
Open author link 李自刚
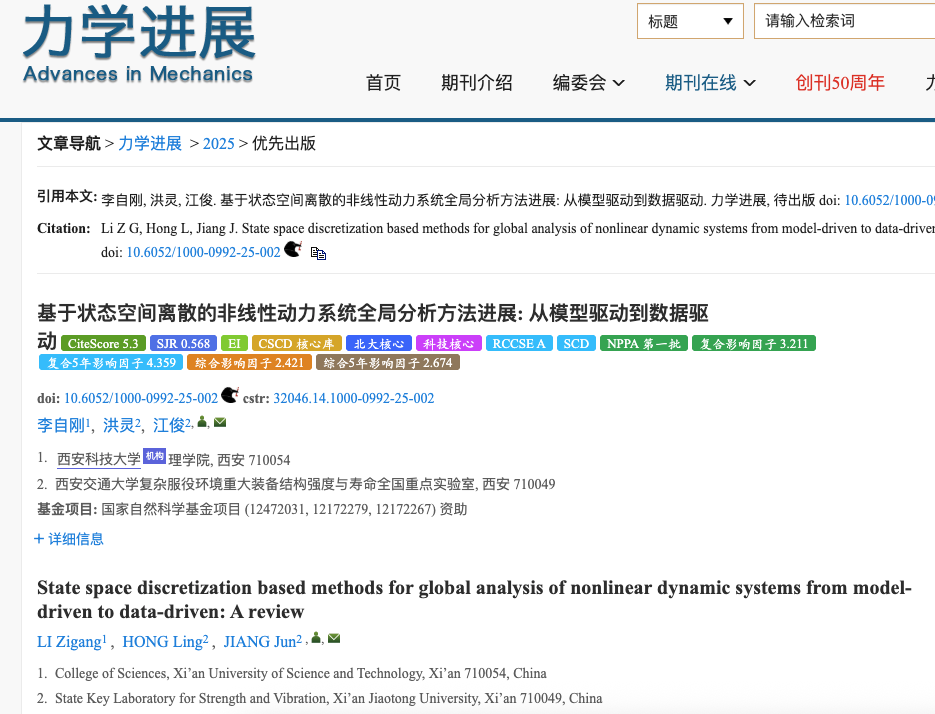(x=61, y=426)
